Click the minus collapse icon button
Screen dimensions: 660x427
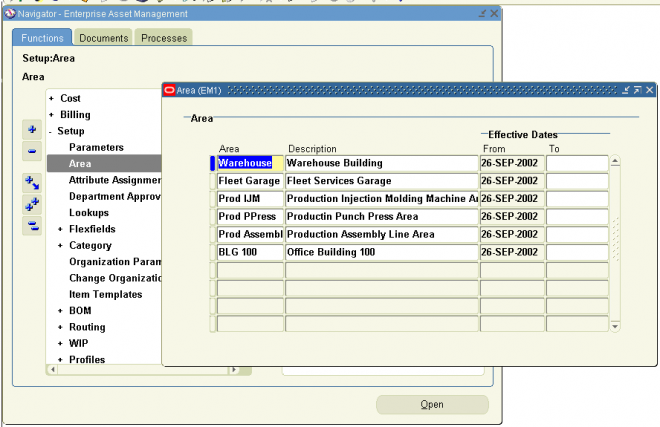(x=32, y=151)
